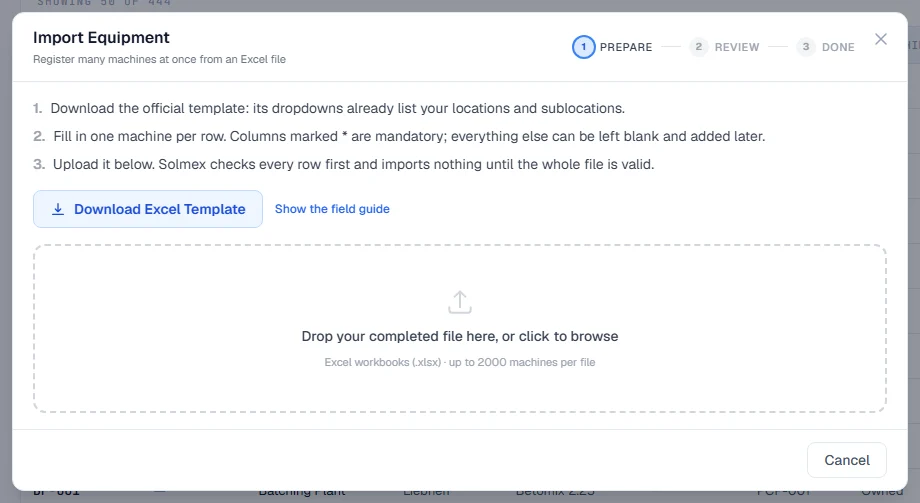Select step 3 Done indicator
Screen dimensions: 920x503
(806, 47)
